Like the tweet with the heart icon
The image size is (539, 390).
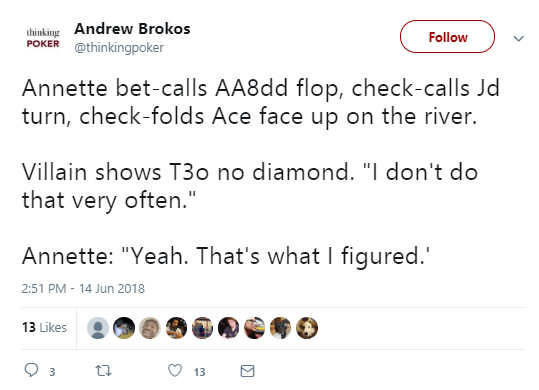point(175,370)
